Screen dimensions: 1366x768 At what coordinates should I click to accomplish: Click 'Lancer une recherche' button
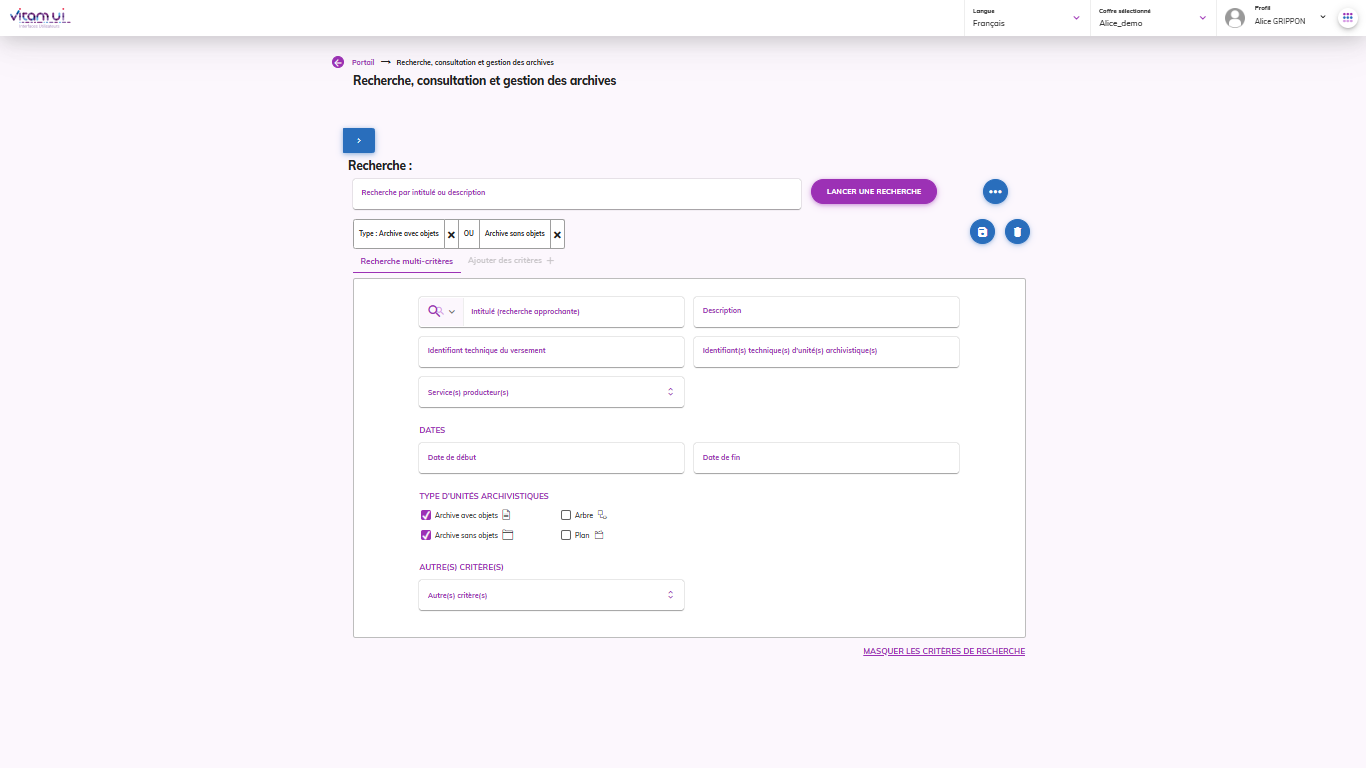[873, 192]
